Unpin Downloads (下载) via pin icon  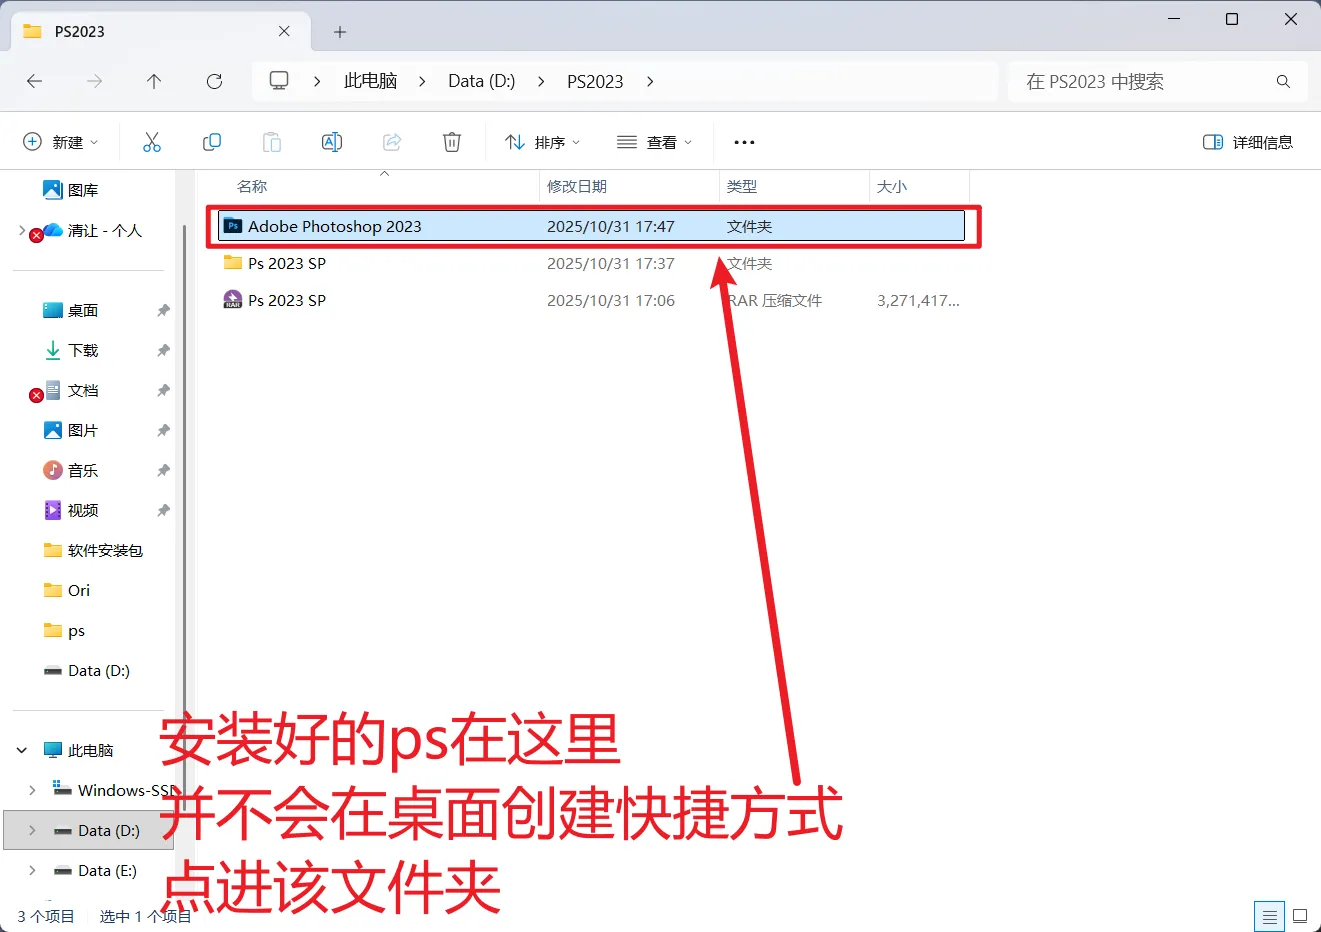click(163, 350)
